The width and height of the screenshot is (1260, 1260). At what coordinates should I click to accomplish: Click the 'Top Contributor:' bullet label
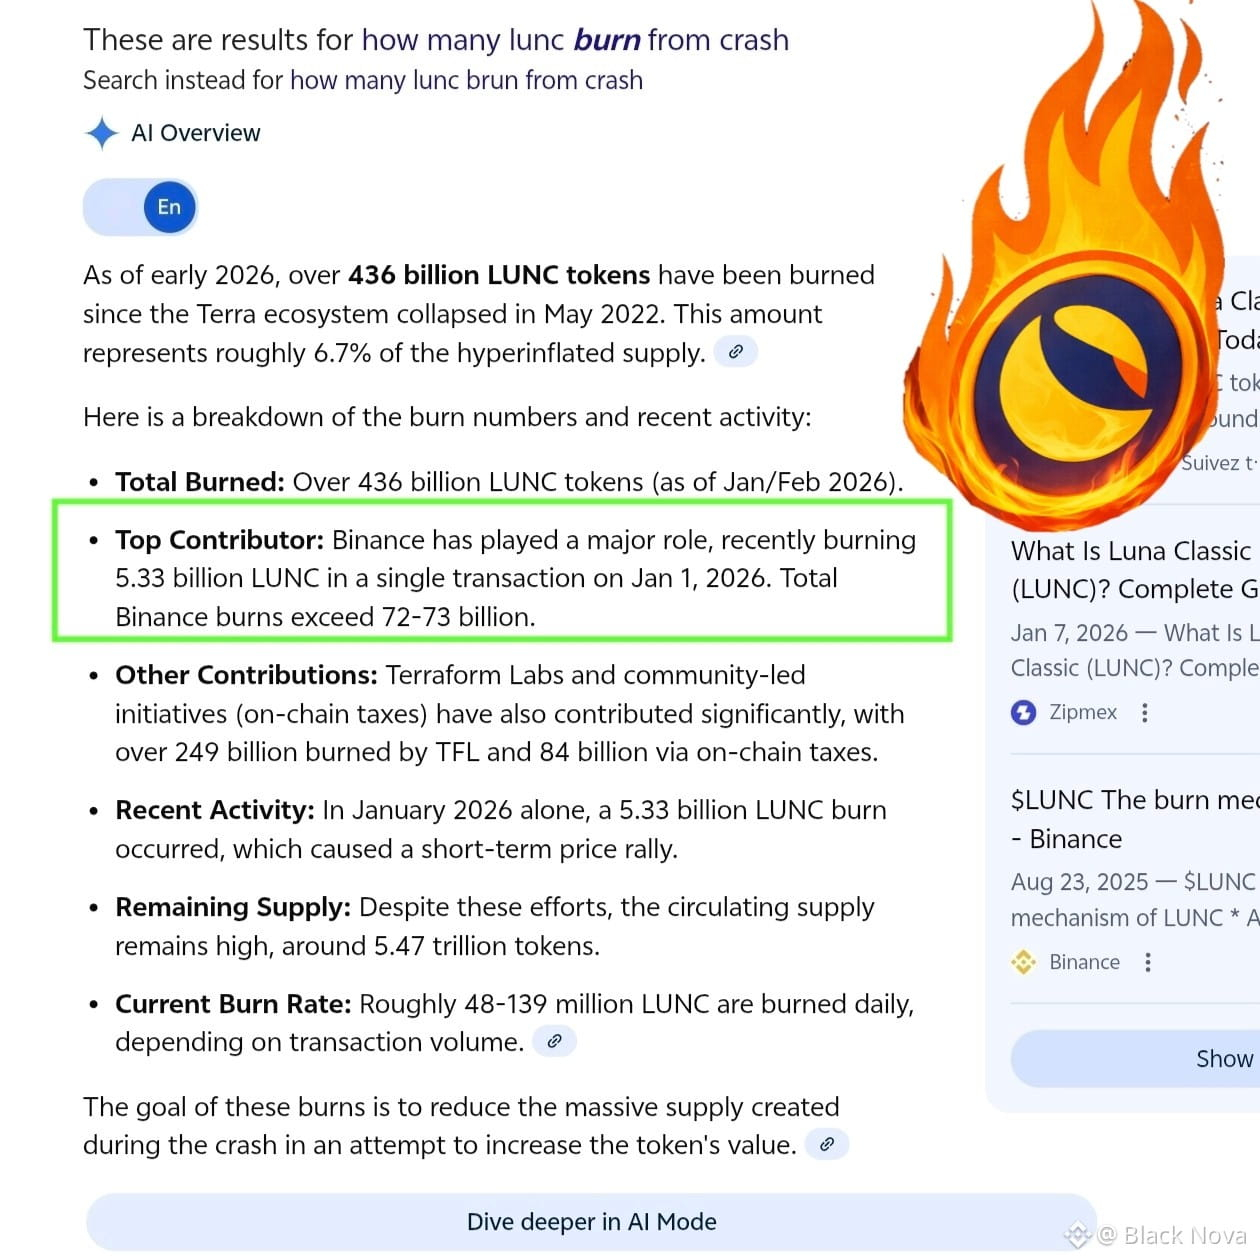[x=219, y=540]
